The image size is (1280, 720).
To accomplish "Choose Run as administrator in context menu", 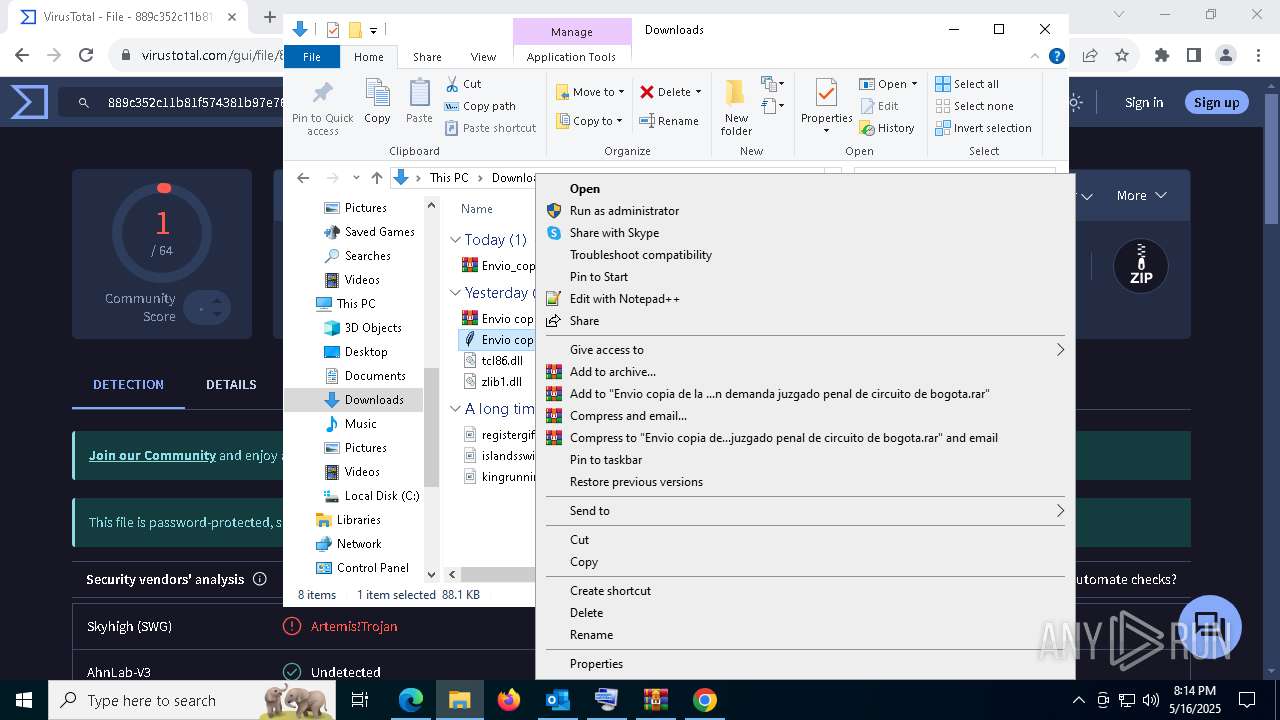I will [804, 211].
